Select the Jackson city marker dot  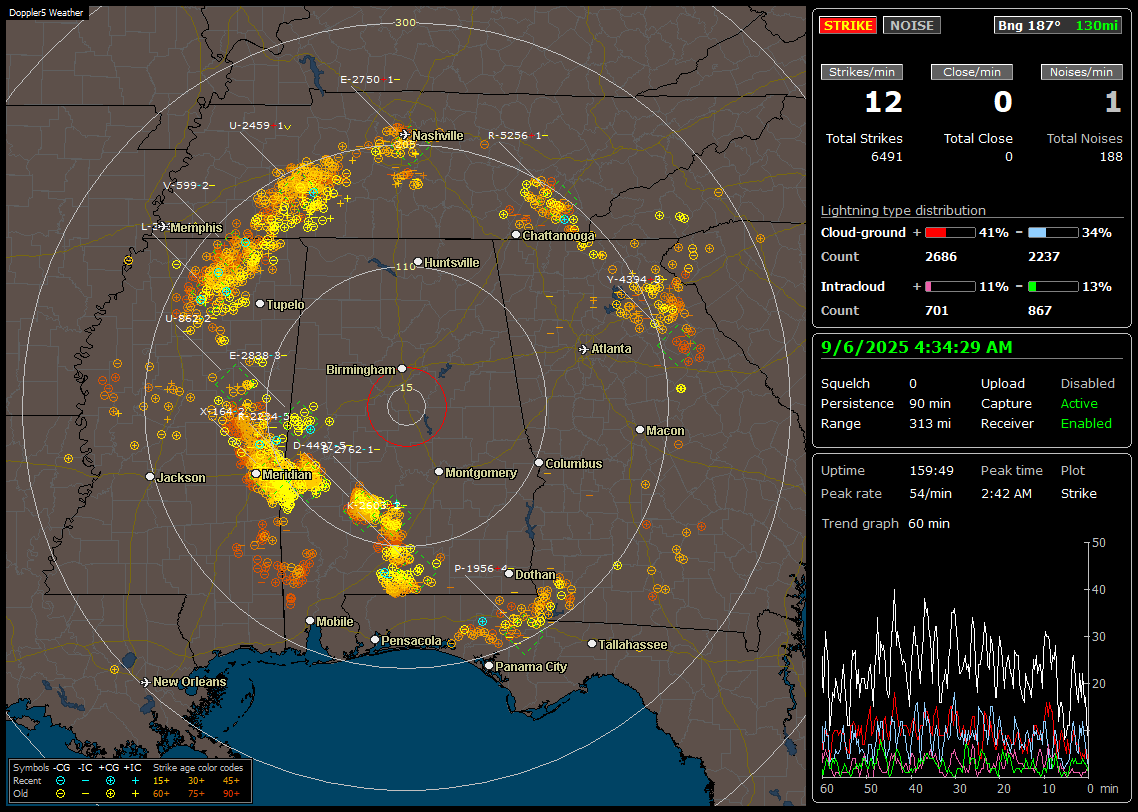pos(150,477)
